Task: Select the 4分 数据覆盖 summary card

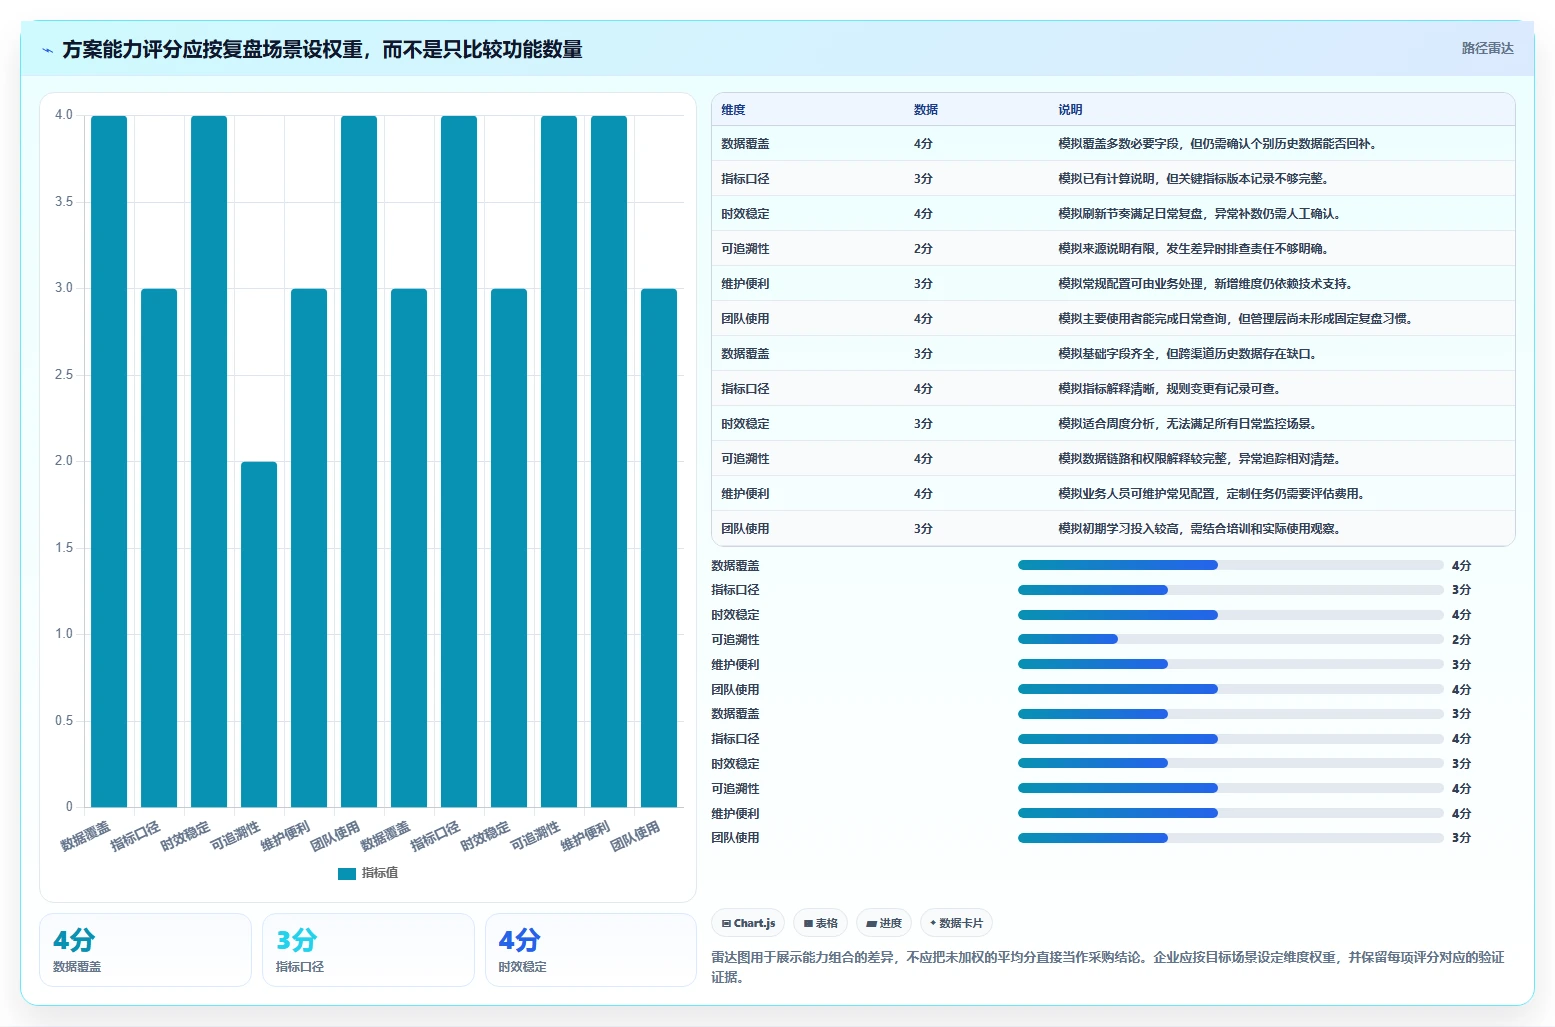Action: coord(145,950)
